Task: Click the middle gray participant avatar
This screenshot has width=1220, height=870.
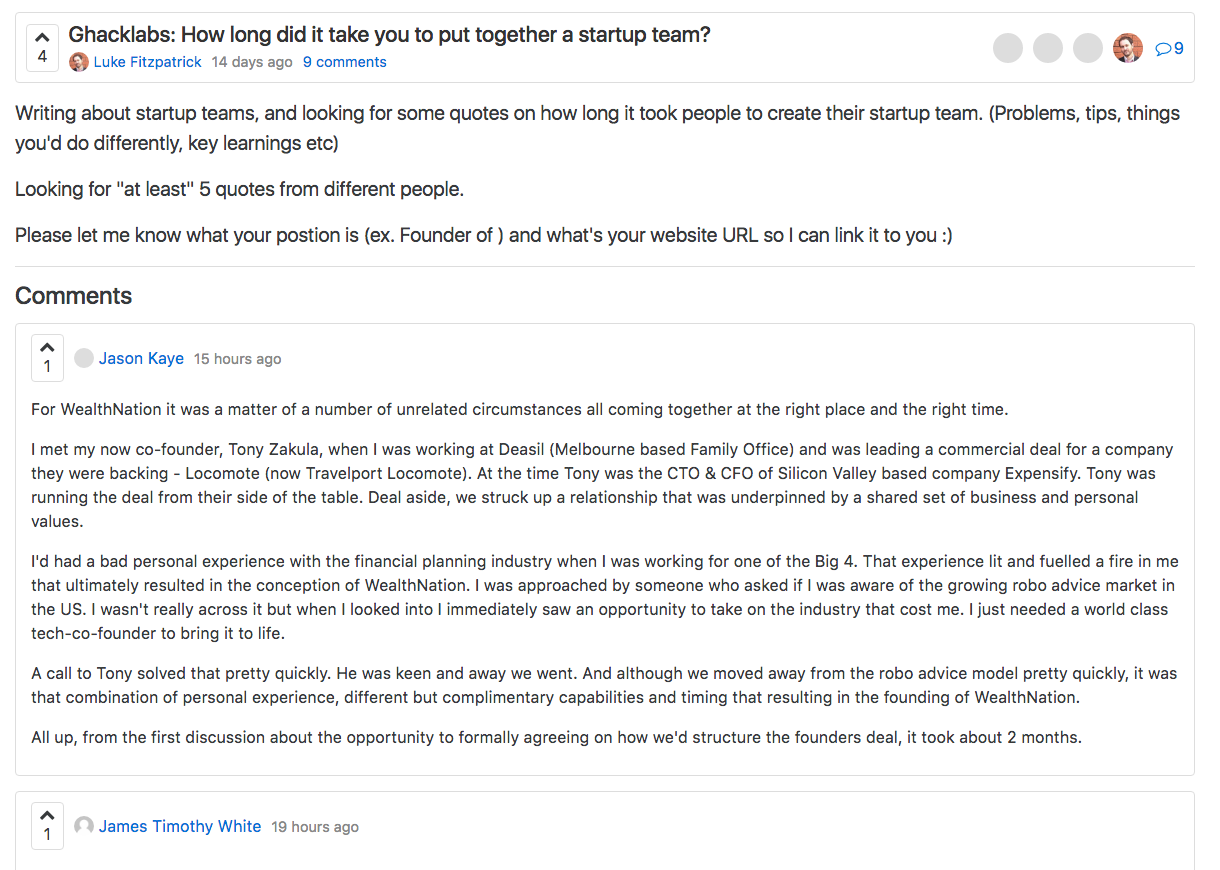Action: (1048, 48)
